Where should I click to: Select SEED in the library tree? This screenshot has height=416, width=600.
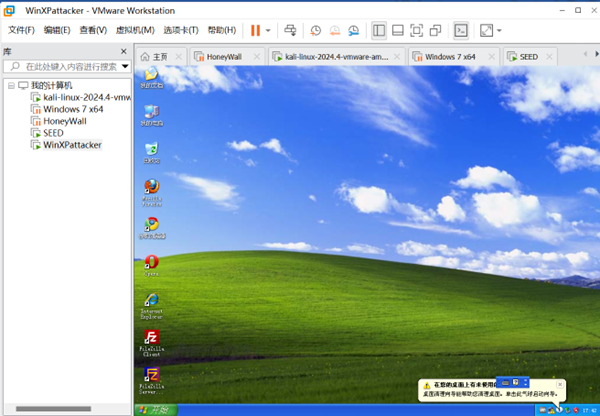53,133
